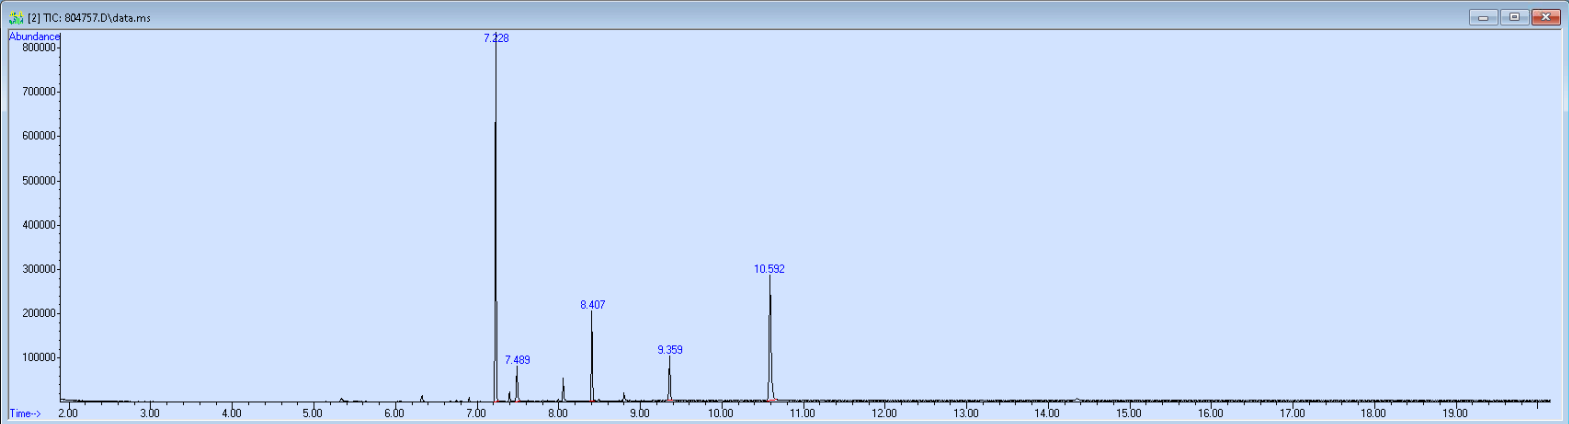
Task: Minimize the TIC chromatogram window
Action: pyautogui.click(x=1483, y=17)
